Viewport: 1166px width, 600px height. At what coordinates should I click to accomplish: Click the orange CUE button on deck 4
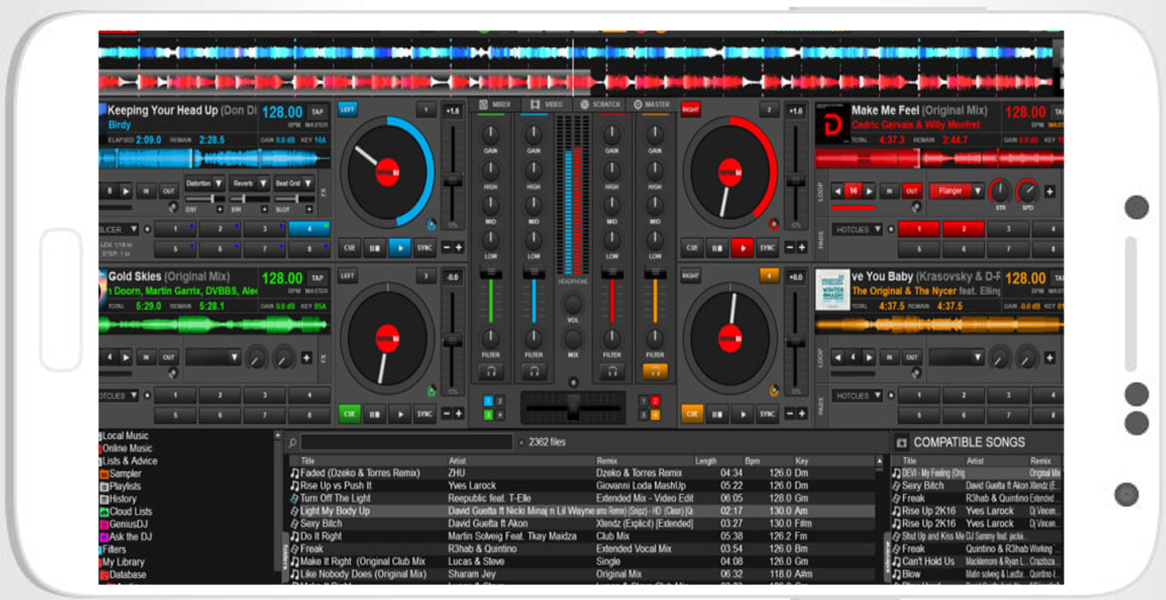(692, 413)
